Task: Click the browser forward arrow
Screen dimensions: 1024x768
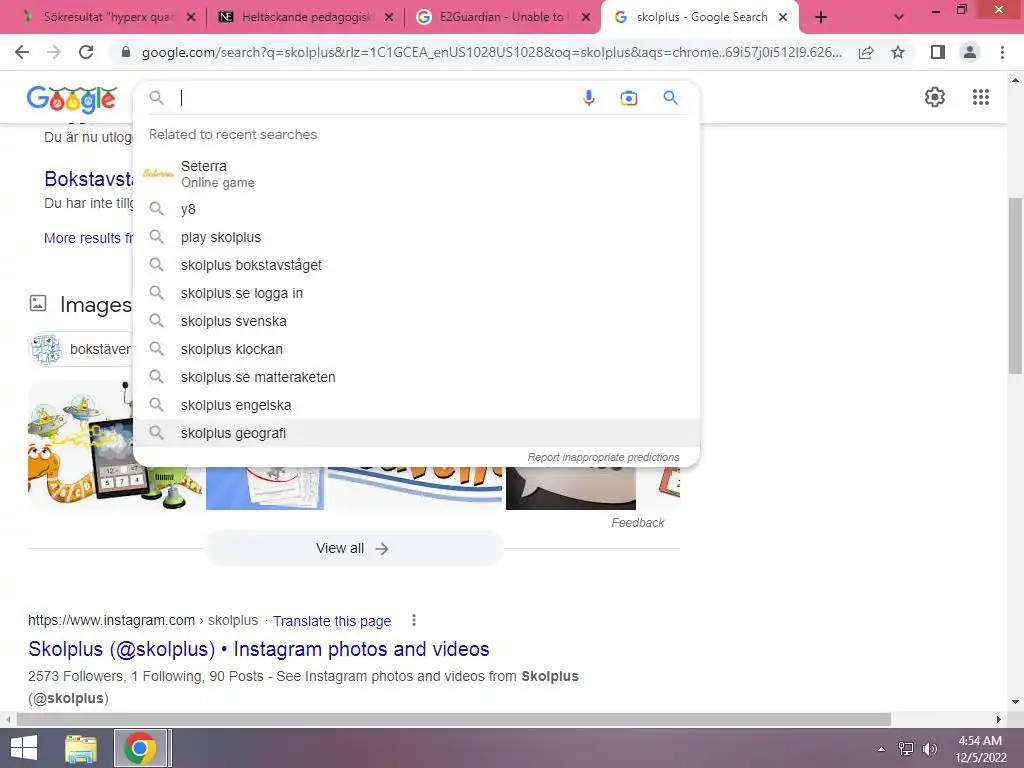Action: (54, 52)
